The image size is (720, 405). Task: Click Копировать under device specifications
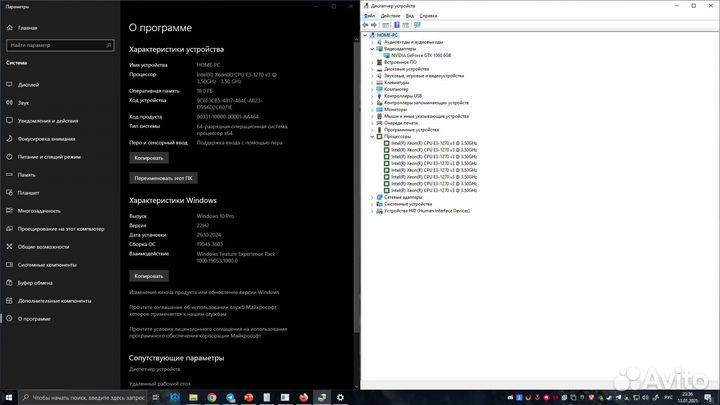point(149,158)
